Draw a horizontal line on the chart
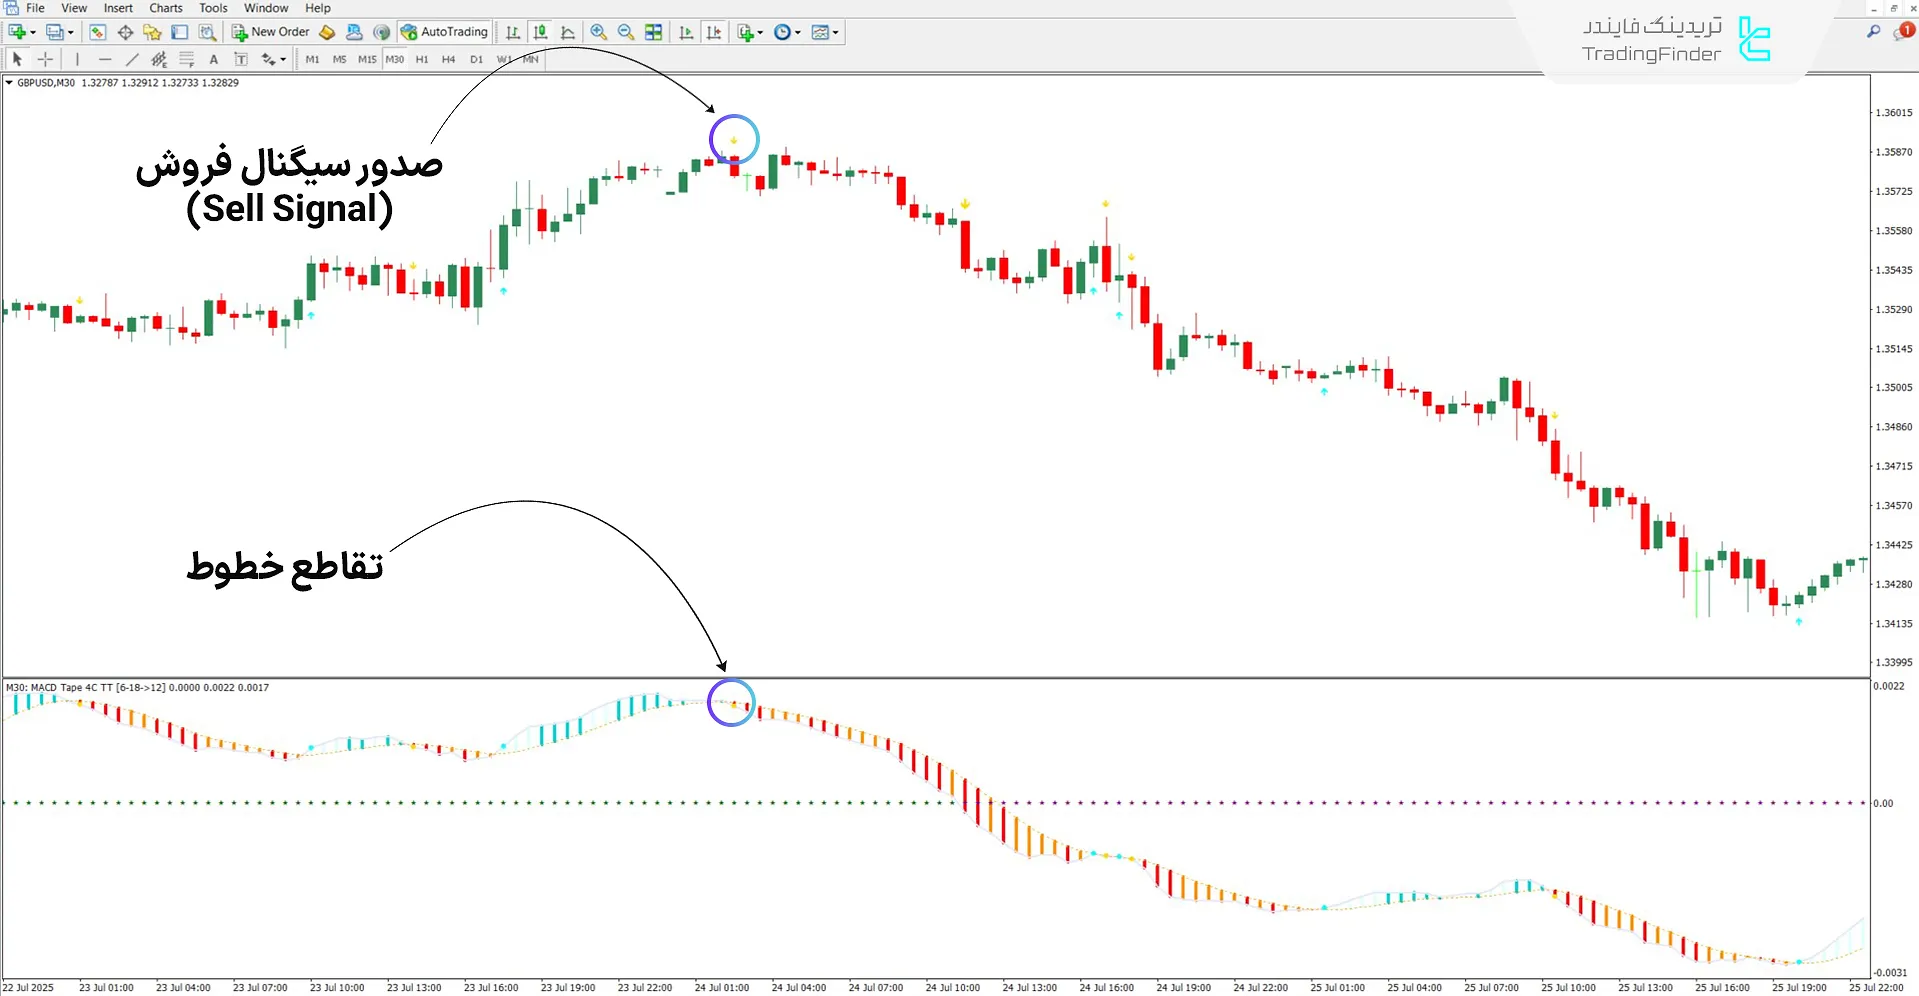The height and width of the screenshot is (996, 1919). (105, 59)
